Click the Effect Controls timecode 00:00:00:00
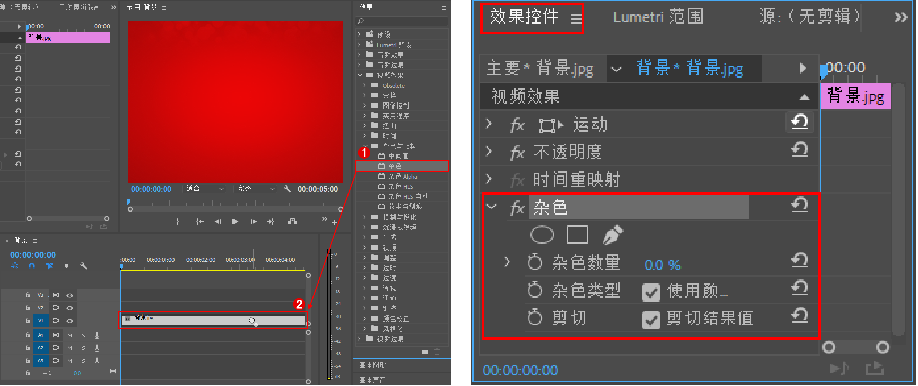The width and height of the screenshot is (918, 386). click(520, 370)
